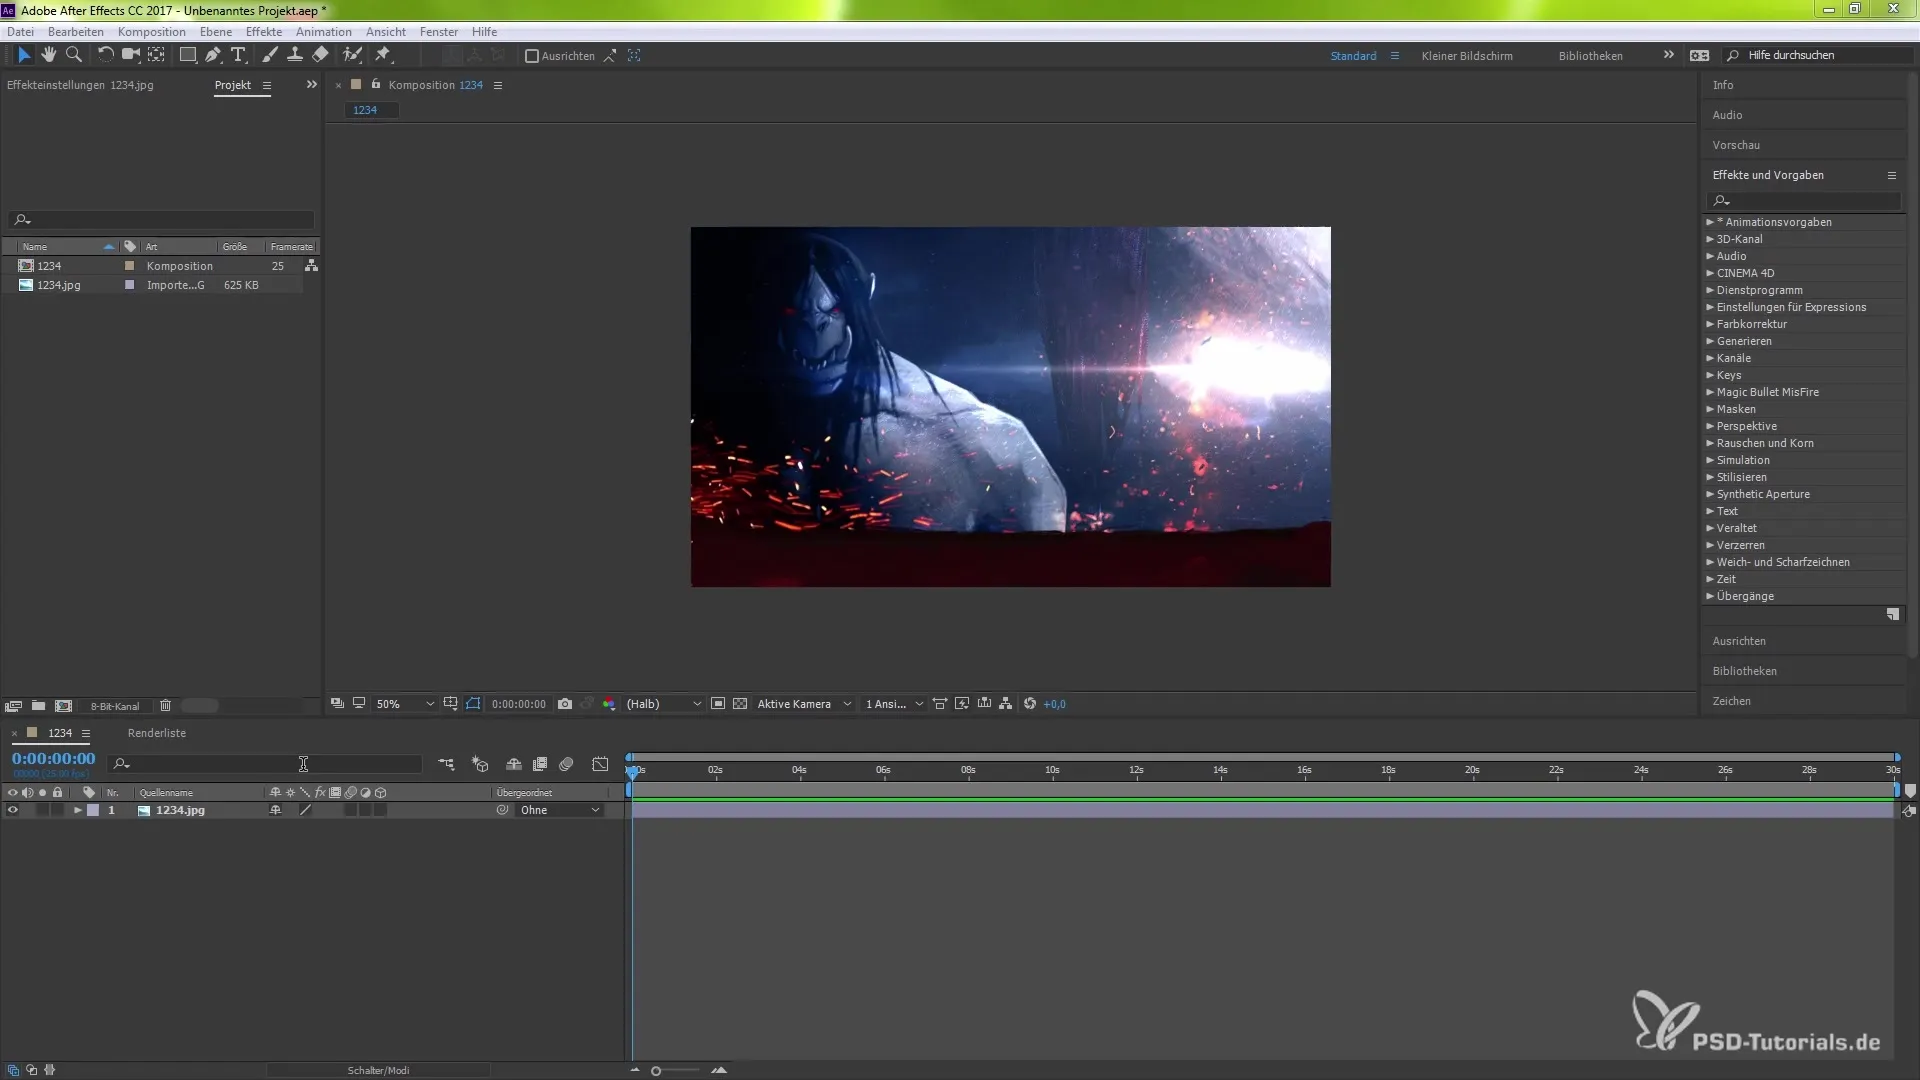Open the Vorschau panel
Viewport: 1920px width, 1080px height.
pos(1736,145)
